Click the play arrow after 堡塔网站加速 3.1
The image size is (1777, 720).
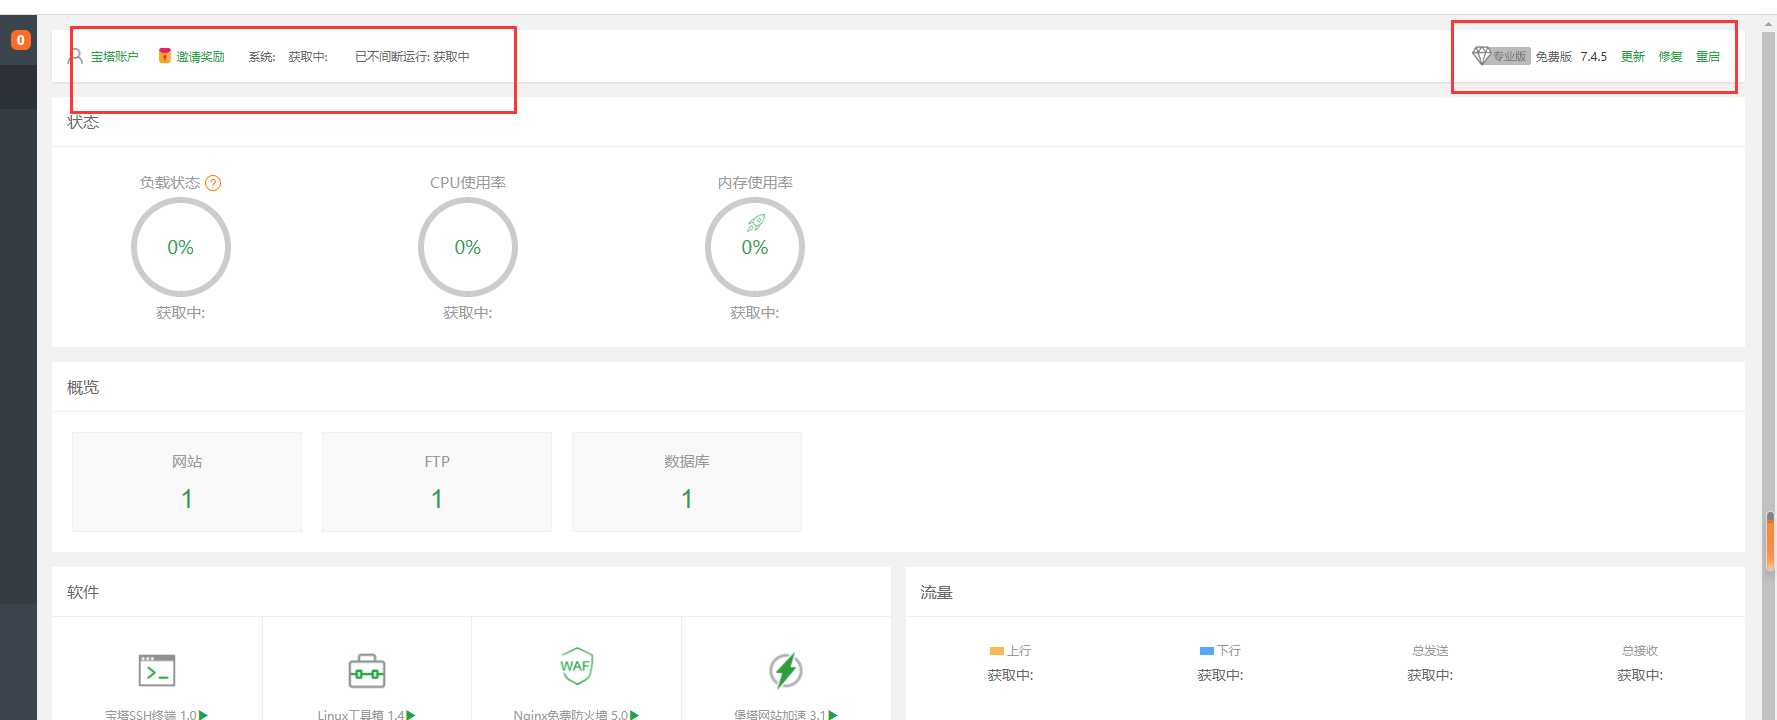(833, 715)
